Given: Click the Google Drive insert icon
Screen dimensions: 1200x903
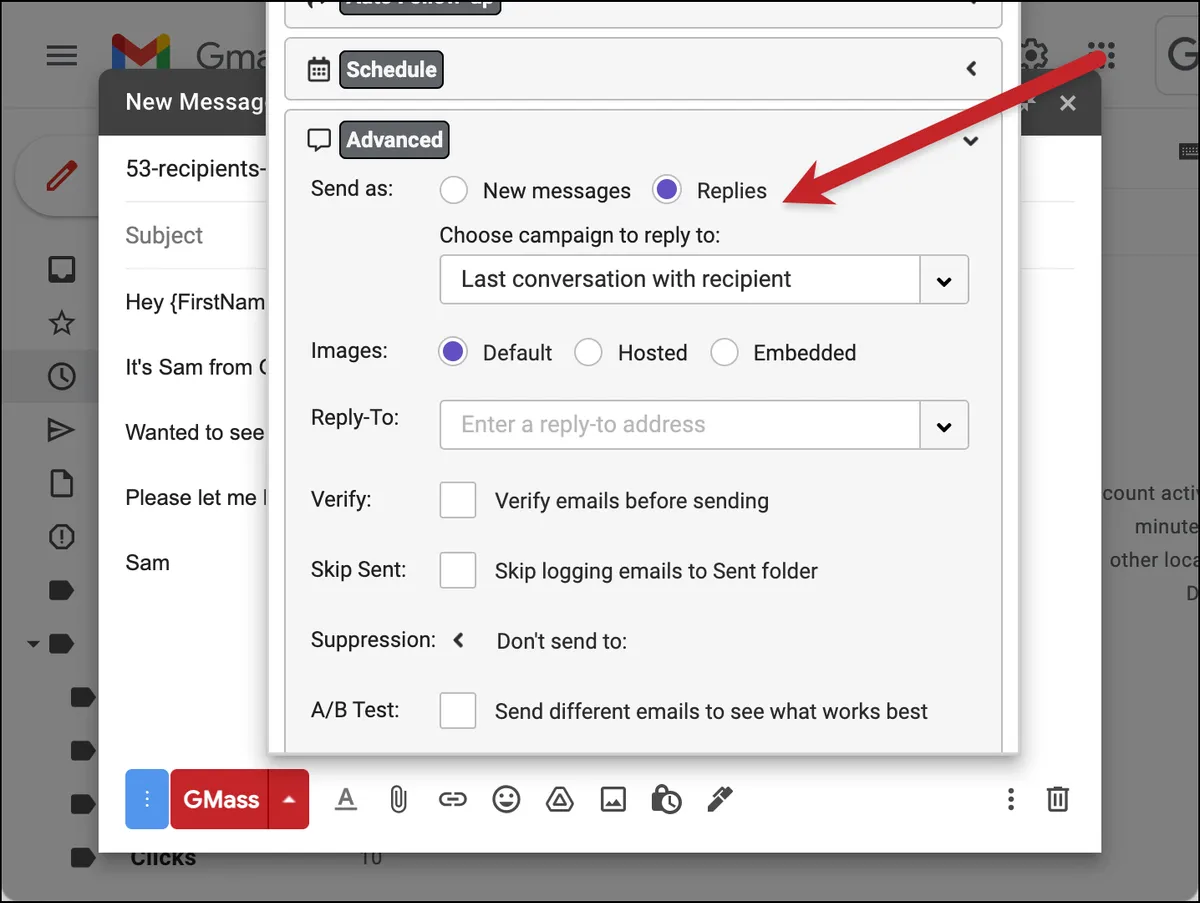Looking at the screenshot, I should click(x=559, y=799).
